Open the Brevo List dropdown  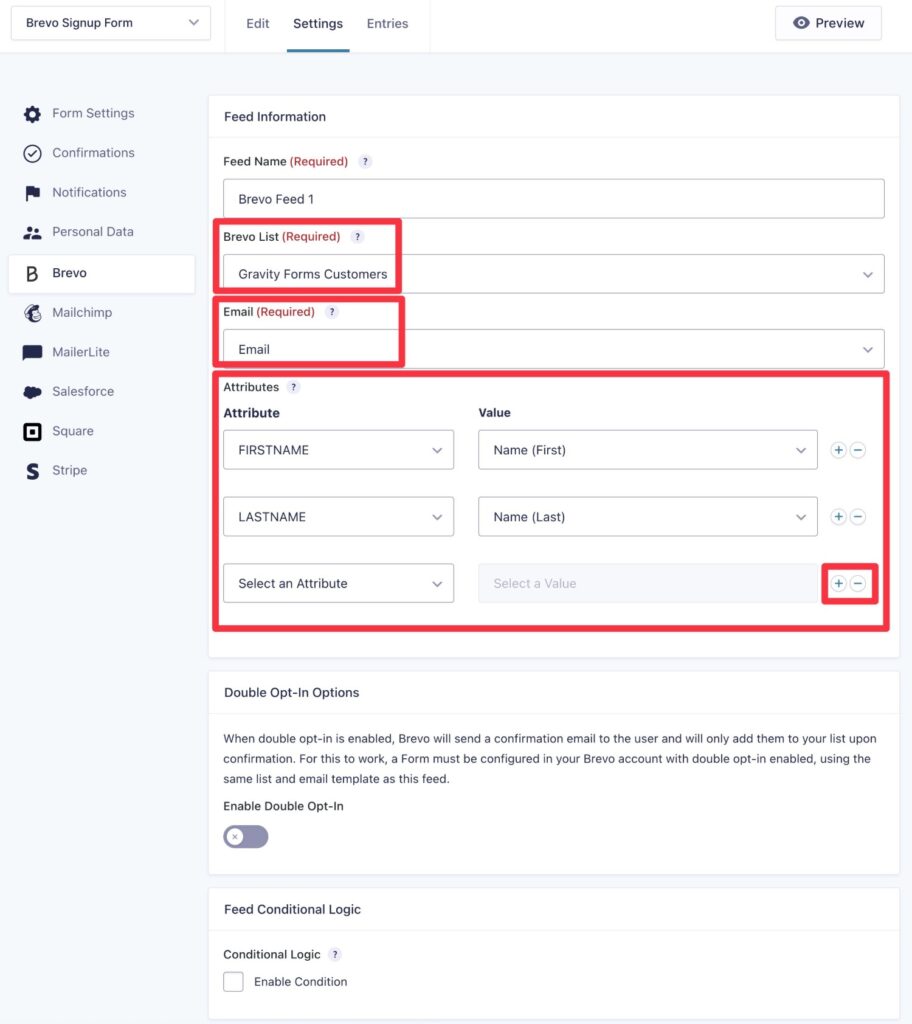(x=553, y=273)
